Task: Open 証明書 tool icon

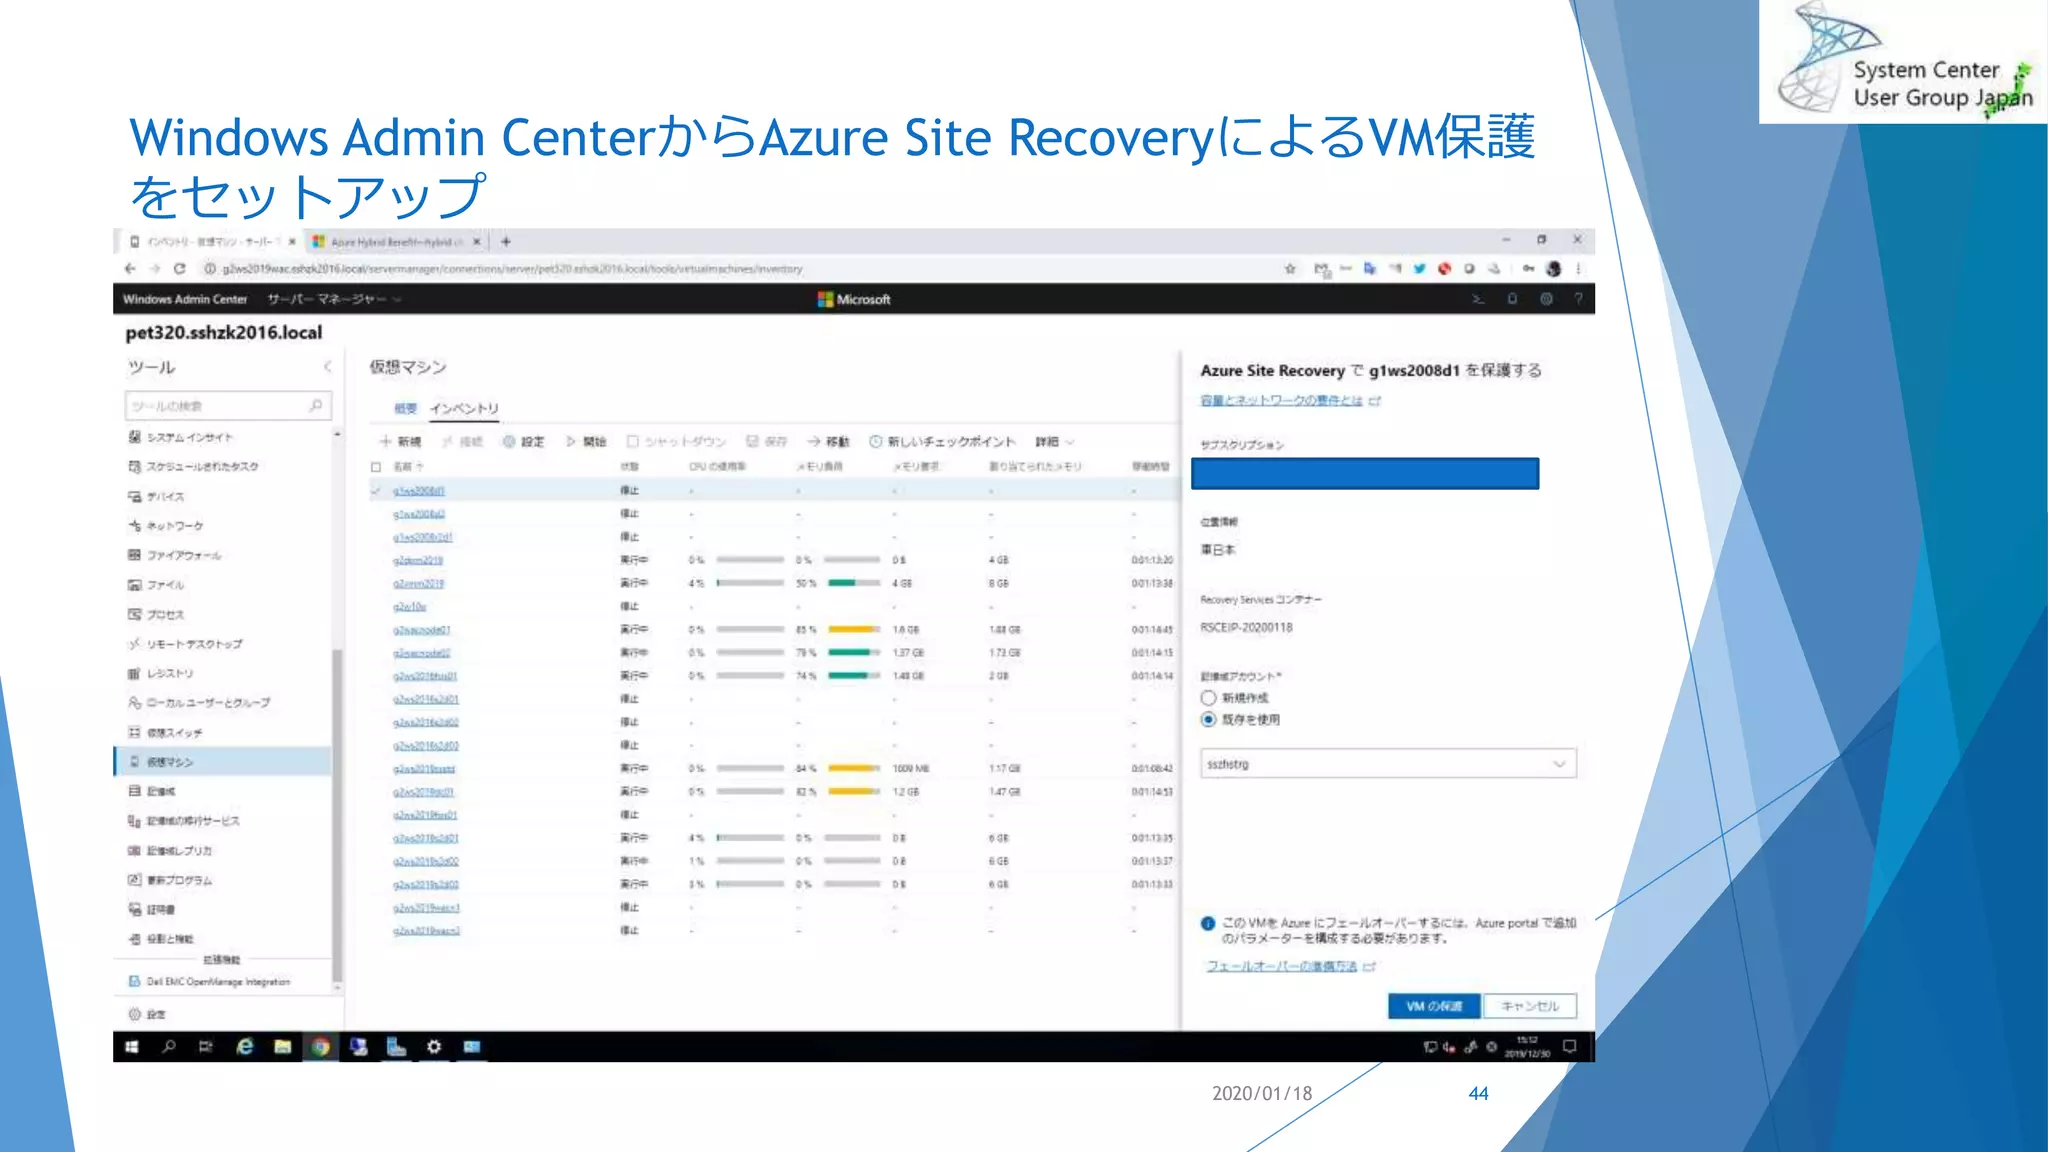Action: pos(134,909)
